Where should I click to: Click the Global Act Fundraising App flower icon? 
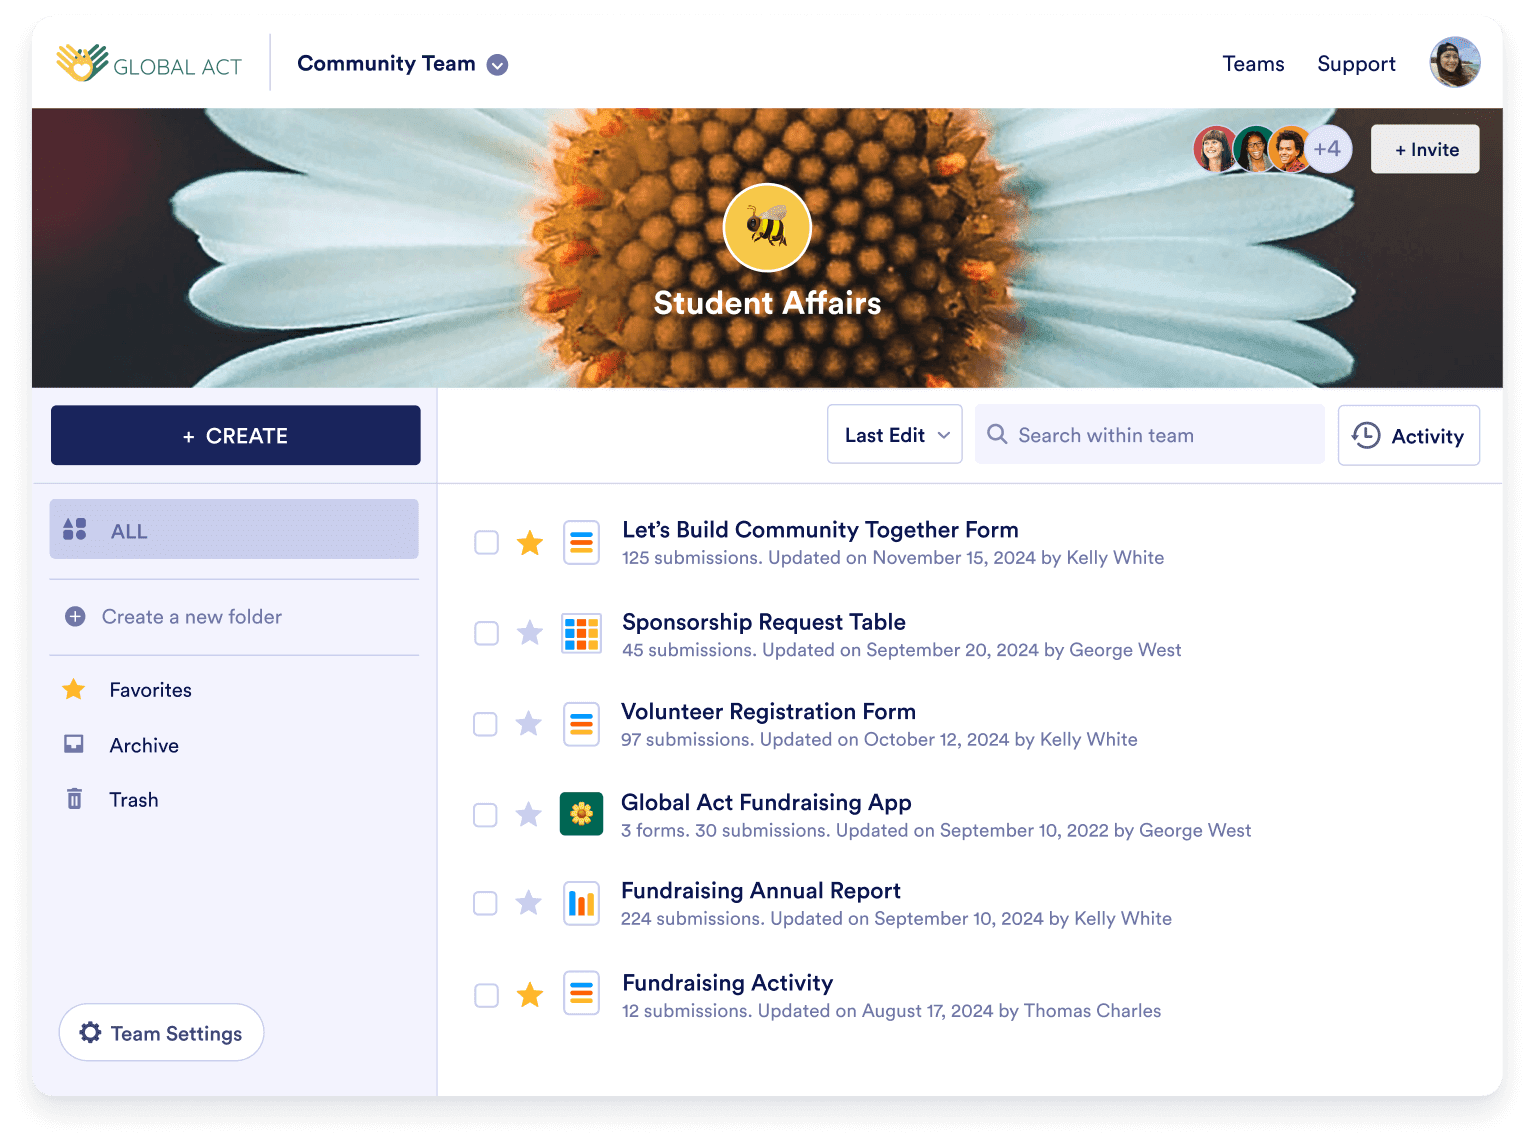pos(581,815)
